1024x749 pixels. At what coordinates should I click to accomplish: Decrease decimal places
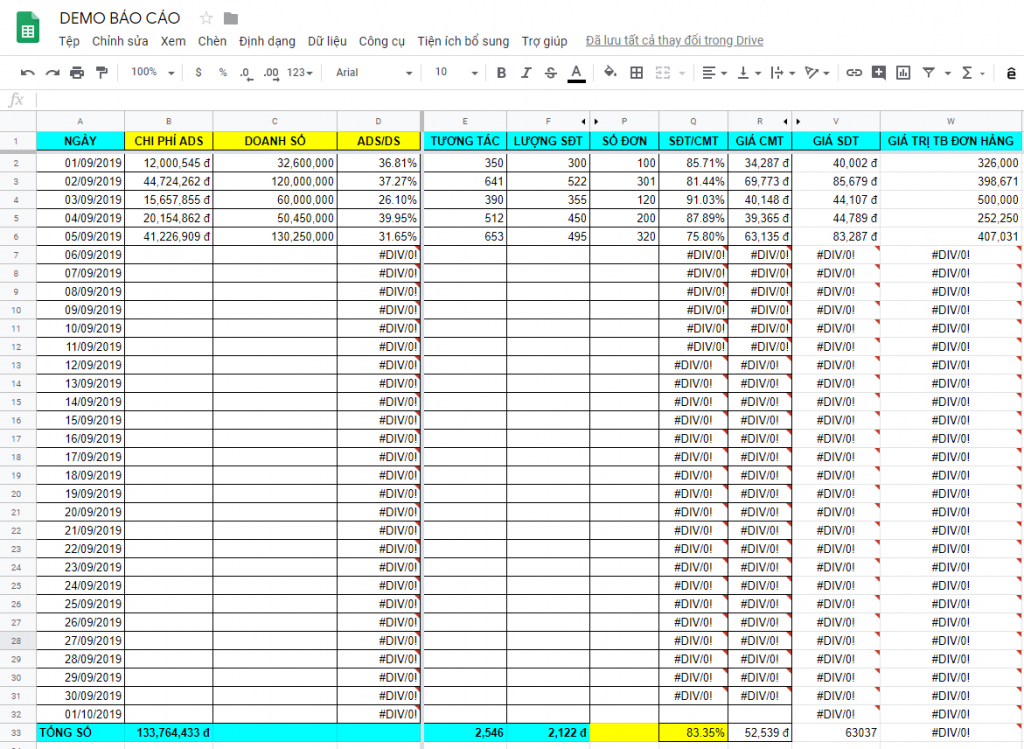246,73
